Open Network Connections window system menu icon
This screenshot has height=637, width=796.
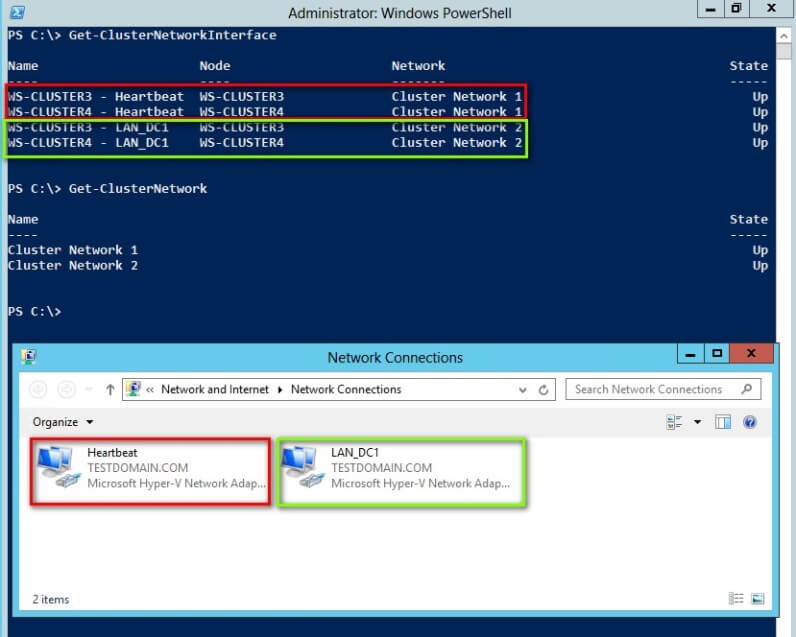(29, 357)
